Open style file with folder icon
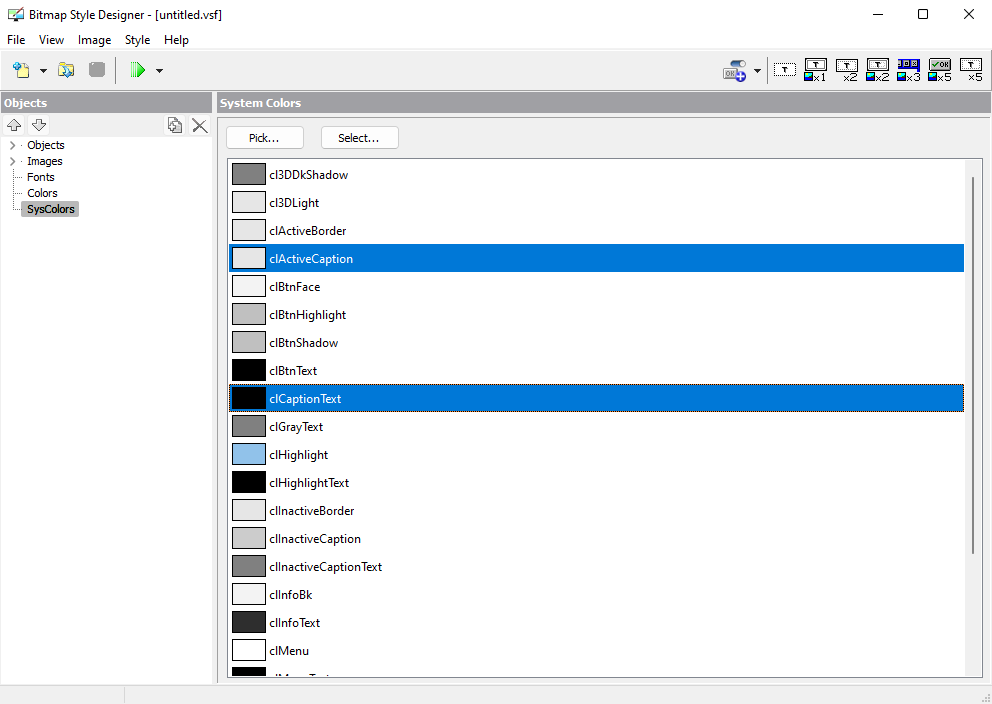This screenshot has height=704, width=992. point(66,70)
